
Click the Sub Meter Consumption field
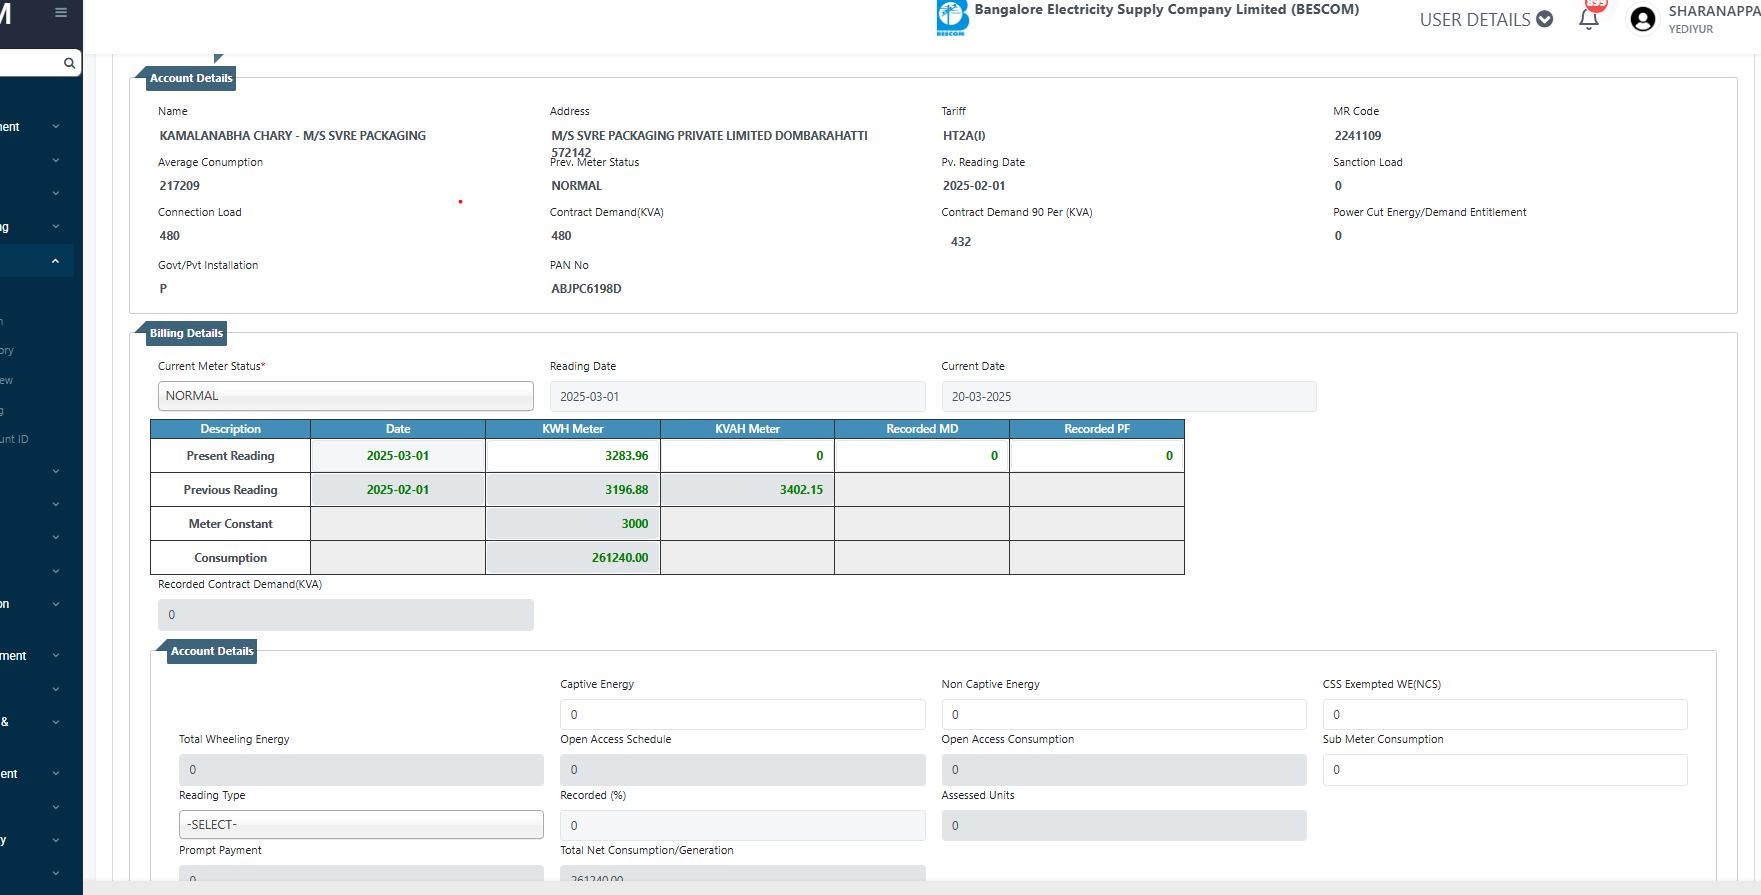point(1505,770)
